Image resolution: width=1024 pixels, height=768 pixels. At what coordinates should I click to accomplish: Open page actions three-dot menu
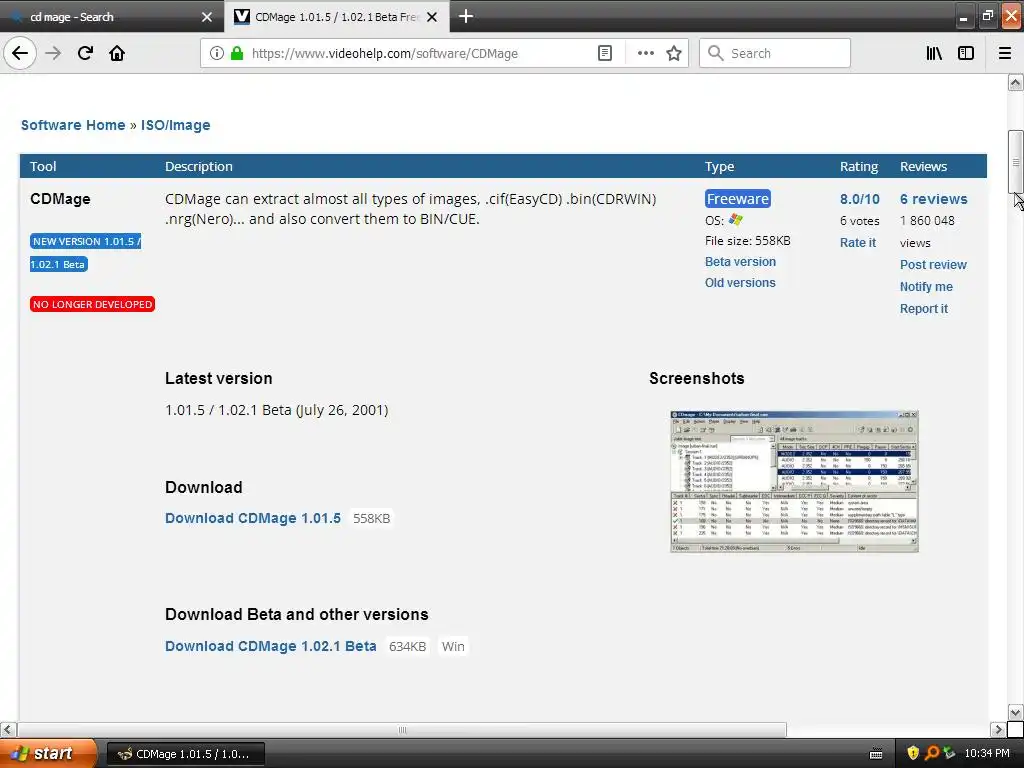[645, 54]
